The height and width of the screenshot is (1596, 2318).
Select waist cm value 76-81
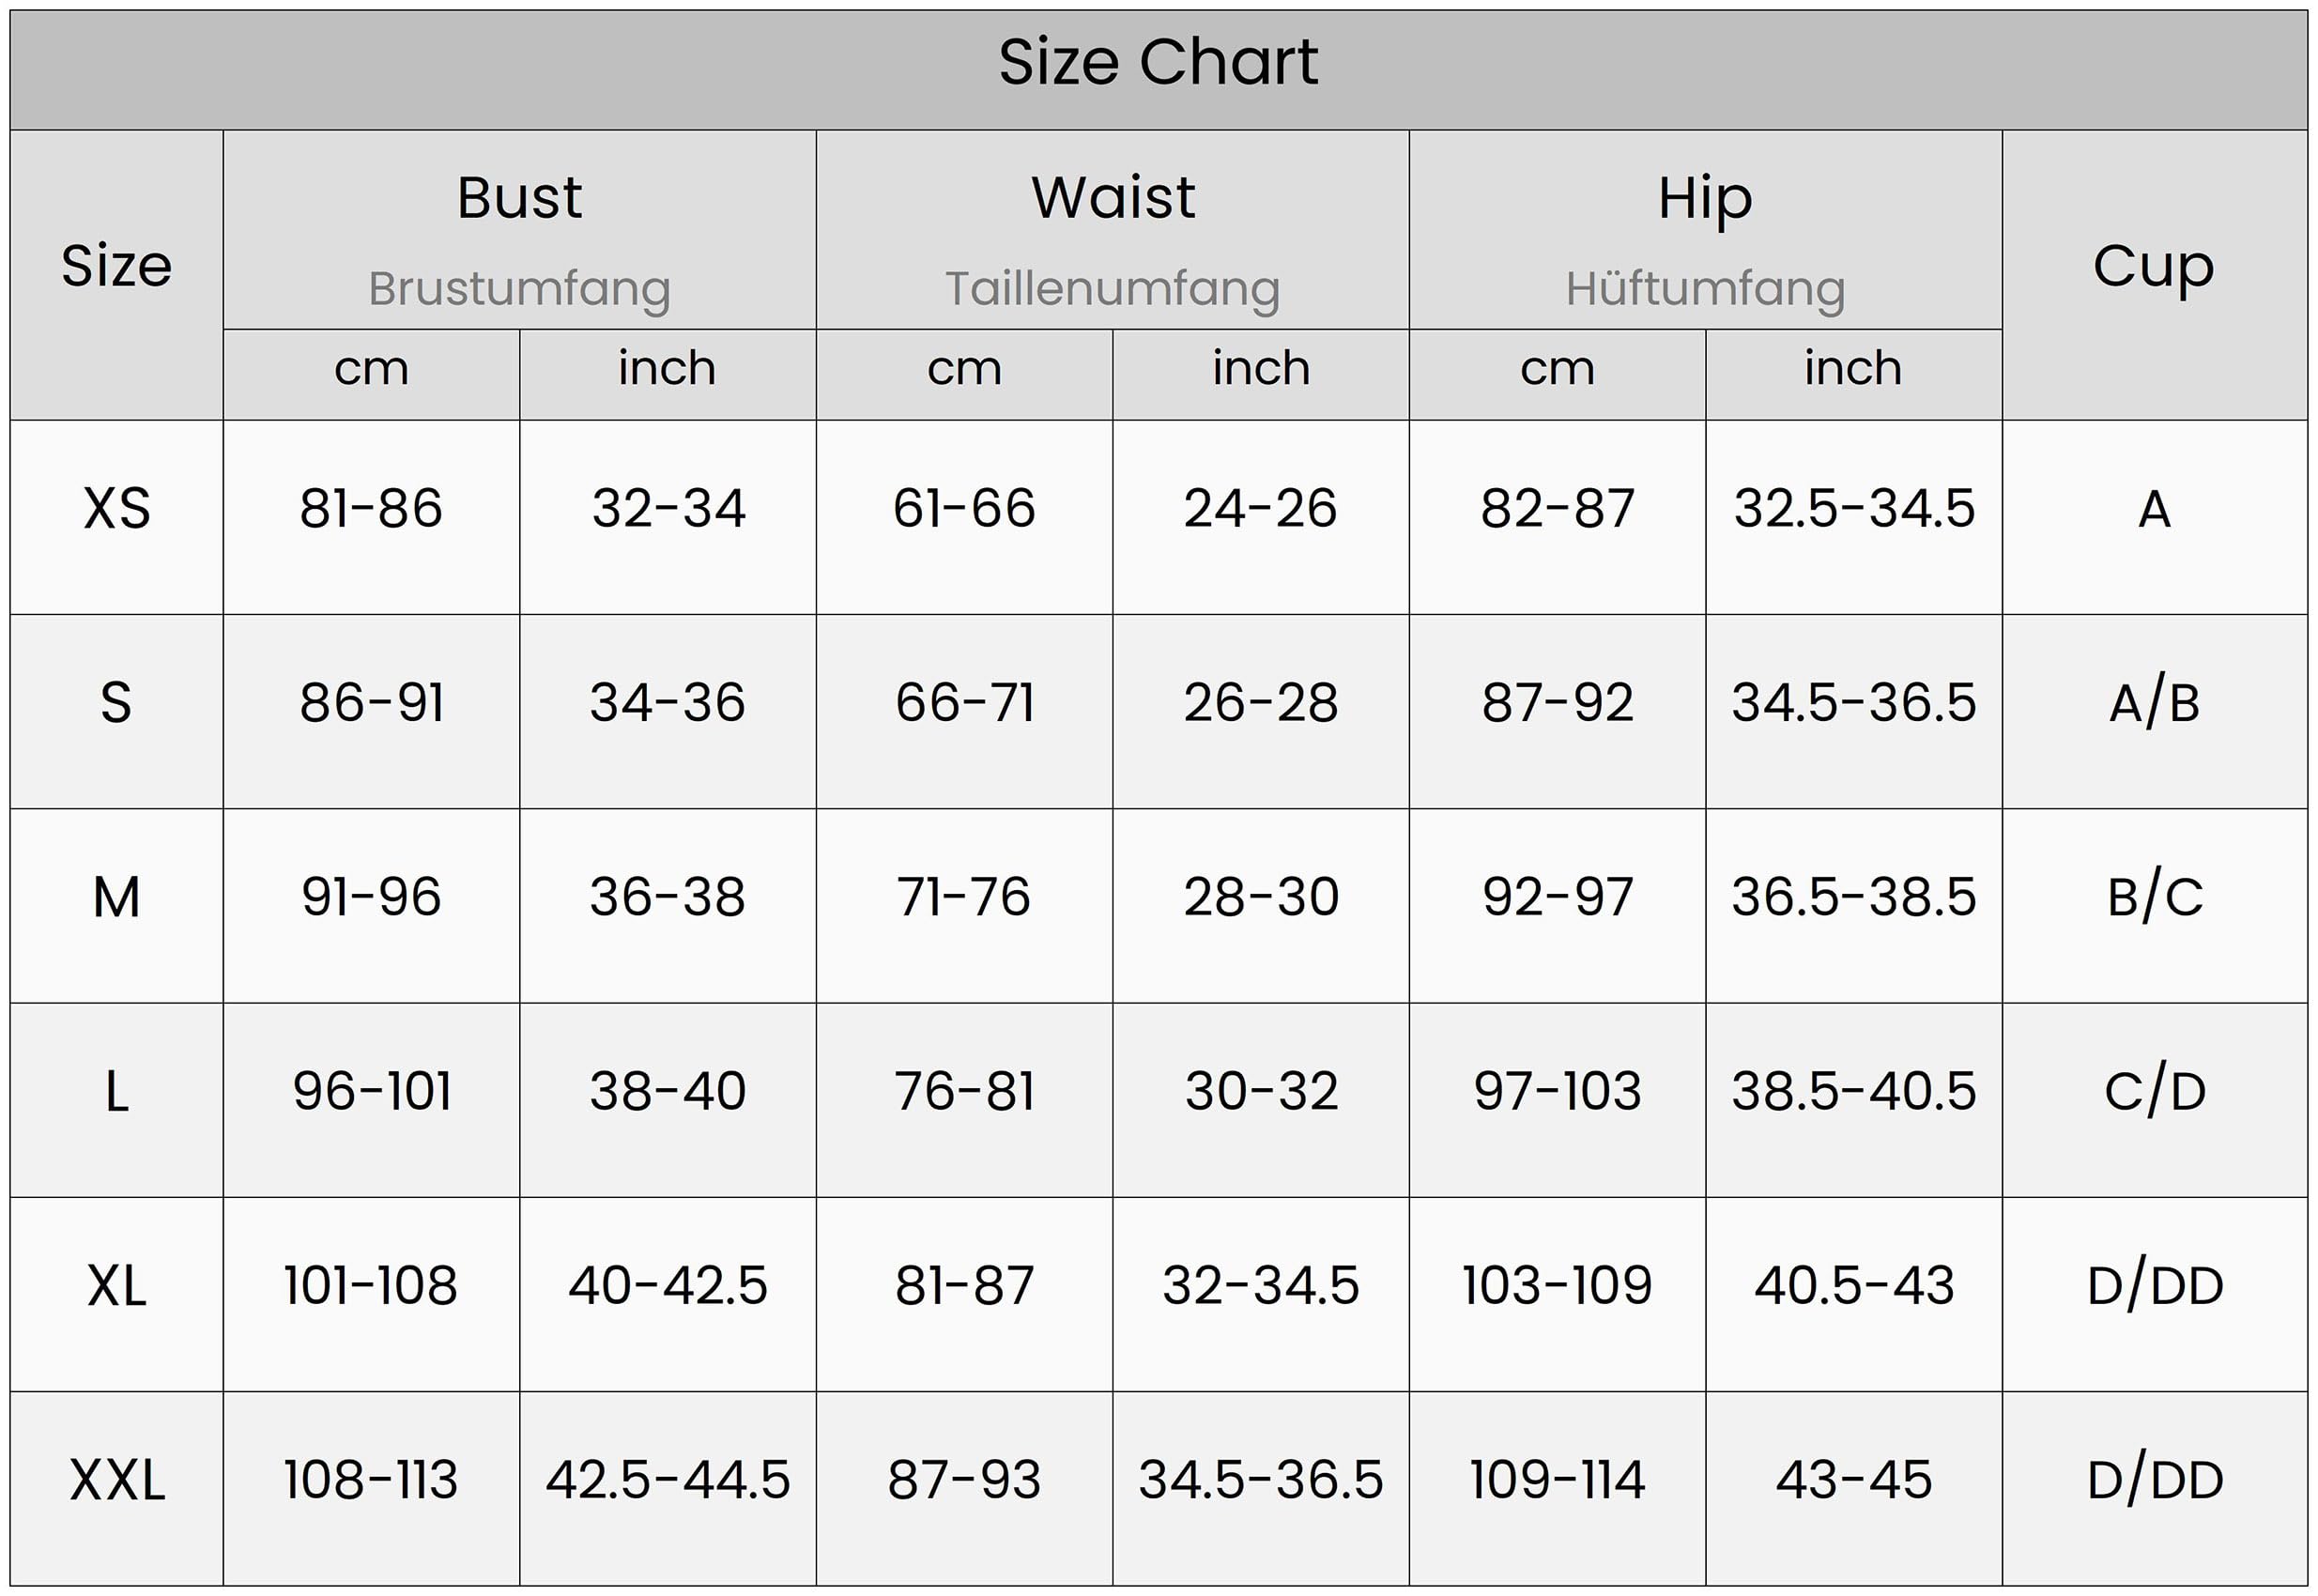coord(964,1090)
